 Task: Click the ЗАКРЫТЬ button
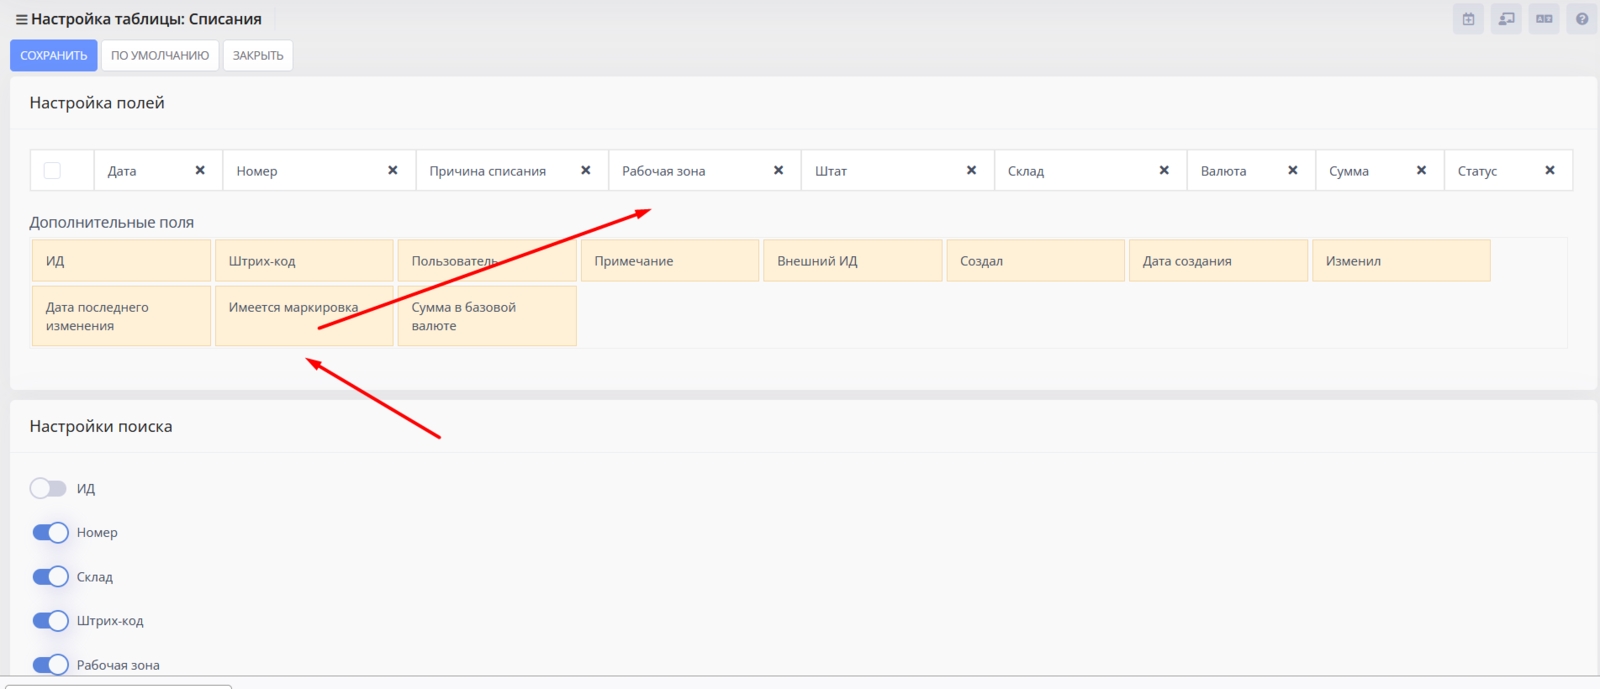pos(258,55)
